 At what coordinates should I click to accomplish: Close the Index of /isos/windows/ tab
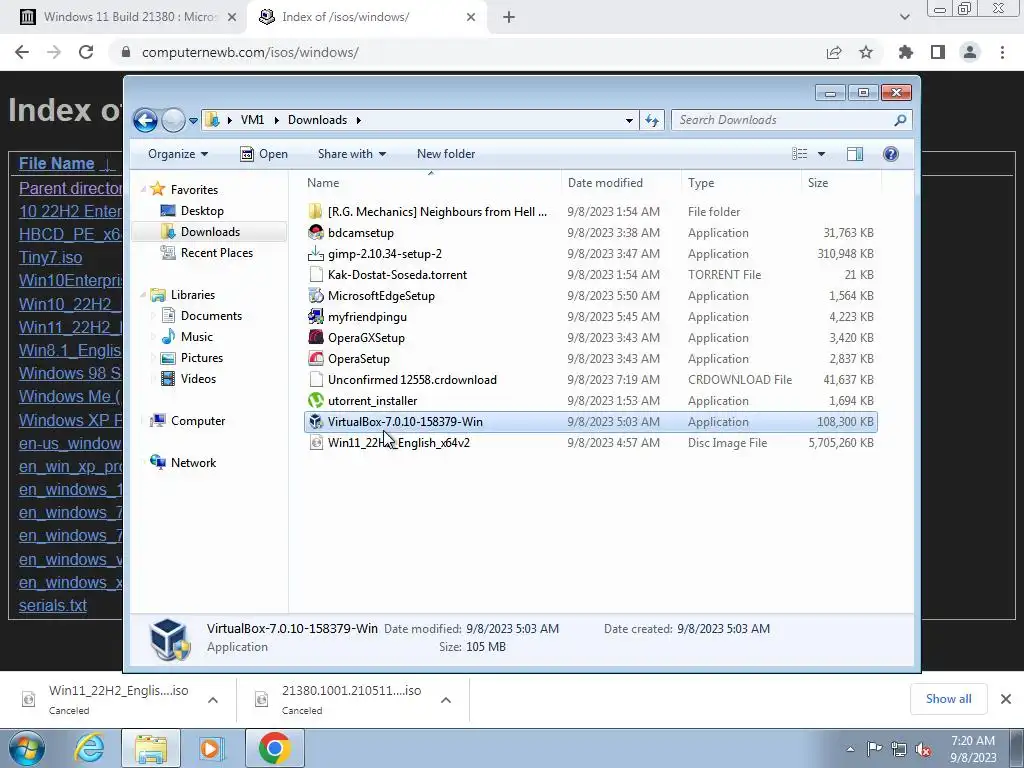471,18
